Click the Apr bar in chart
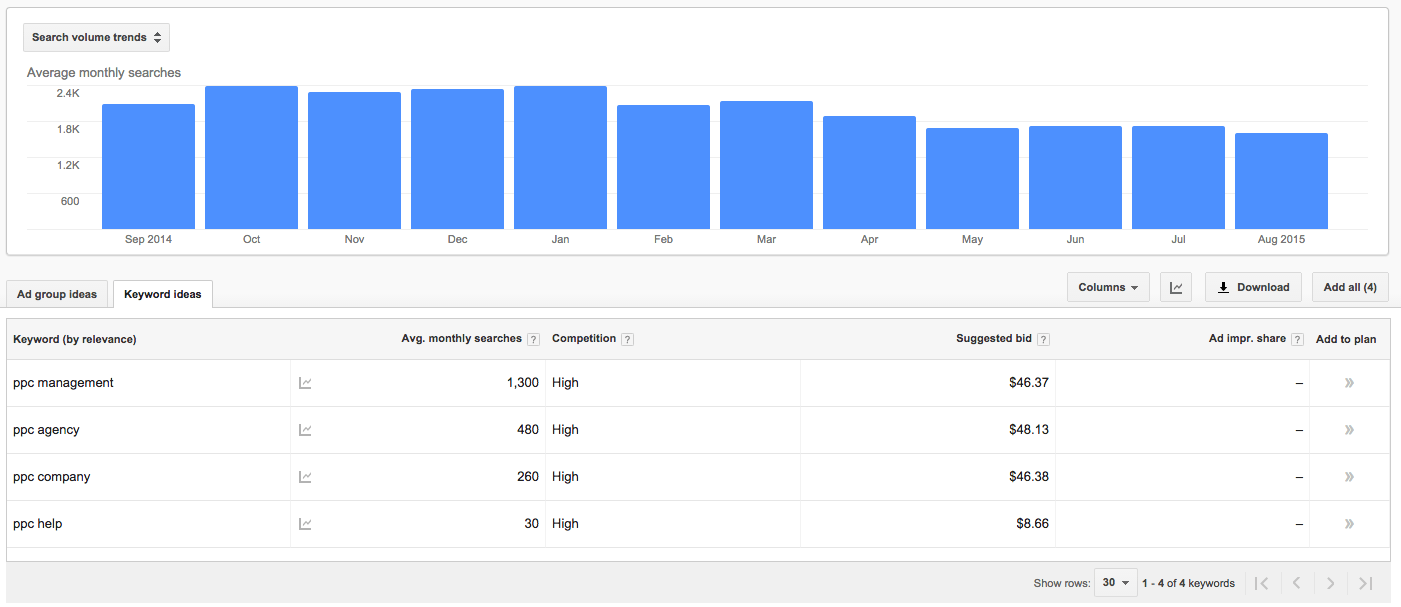 [869, 173]
